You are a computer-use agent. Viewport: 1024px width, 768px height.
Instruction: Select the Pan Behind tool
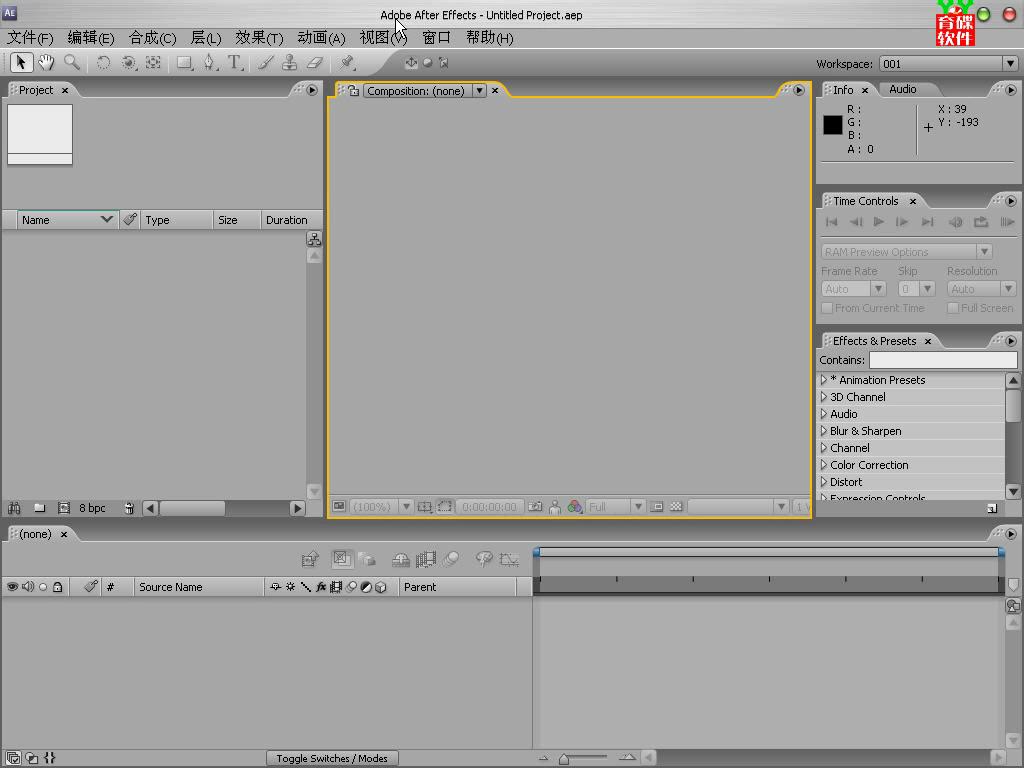click(x=153, y=63)
